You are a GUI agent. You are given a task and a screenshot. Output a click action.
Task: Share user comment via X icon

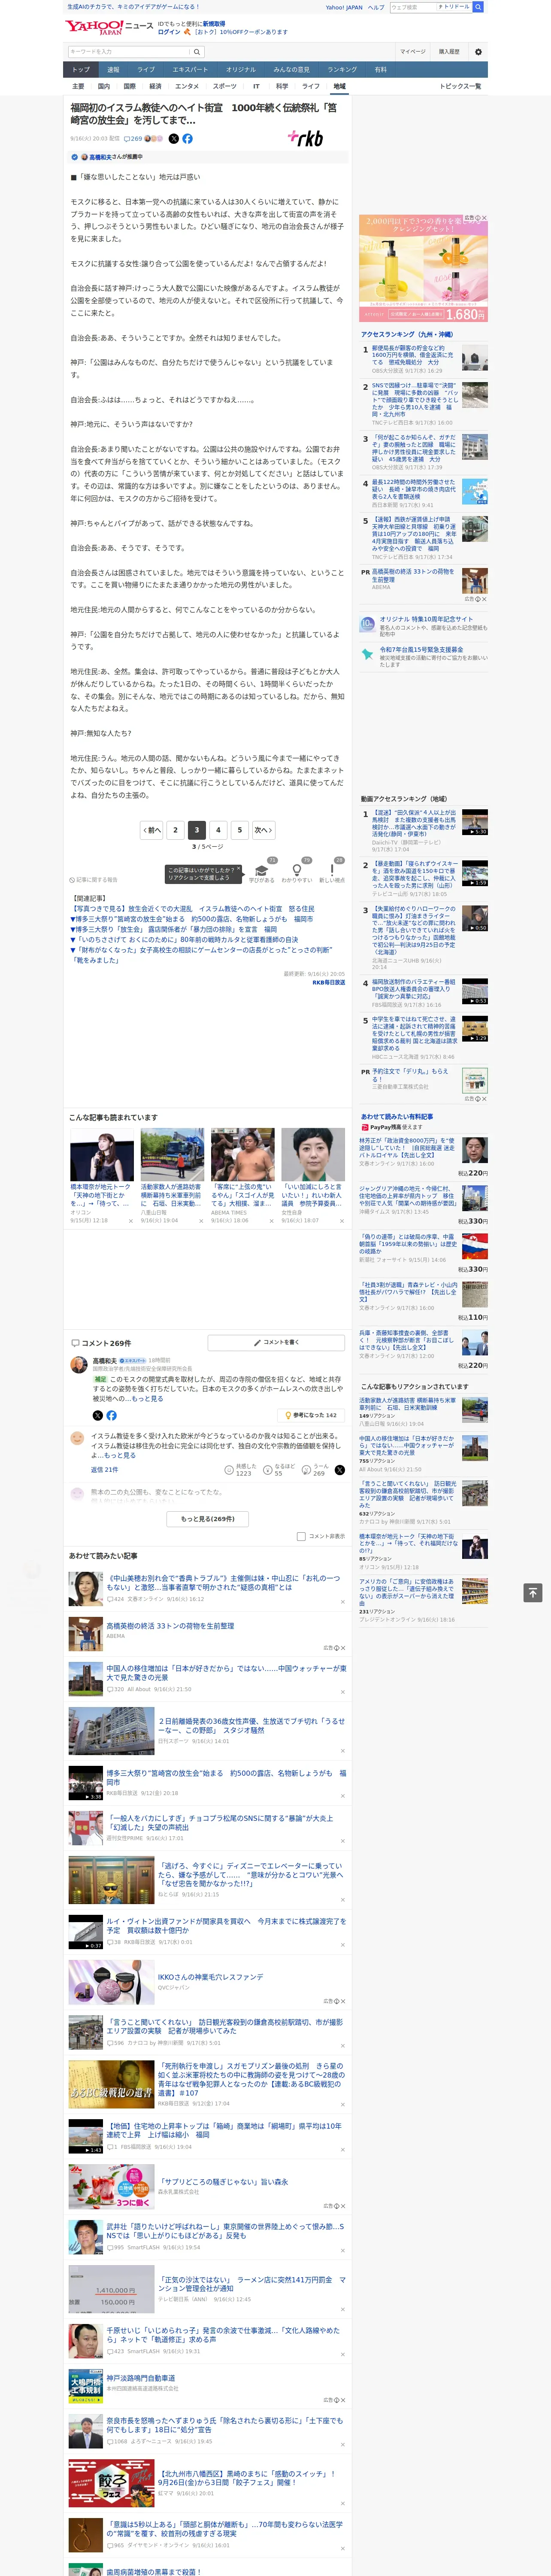point(339,1470)
